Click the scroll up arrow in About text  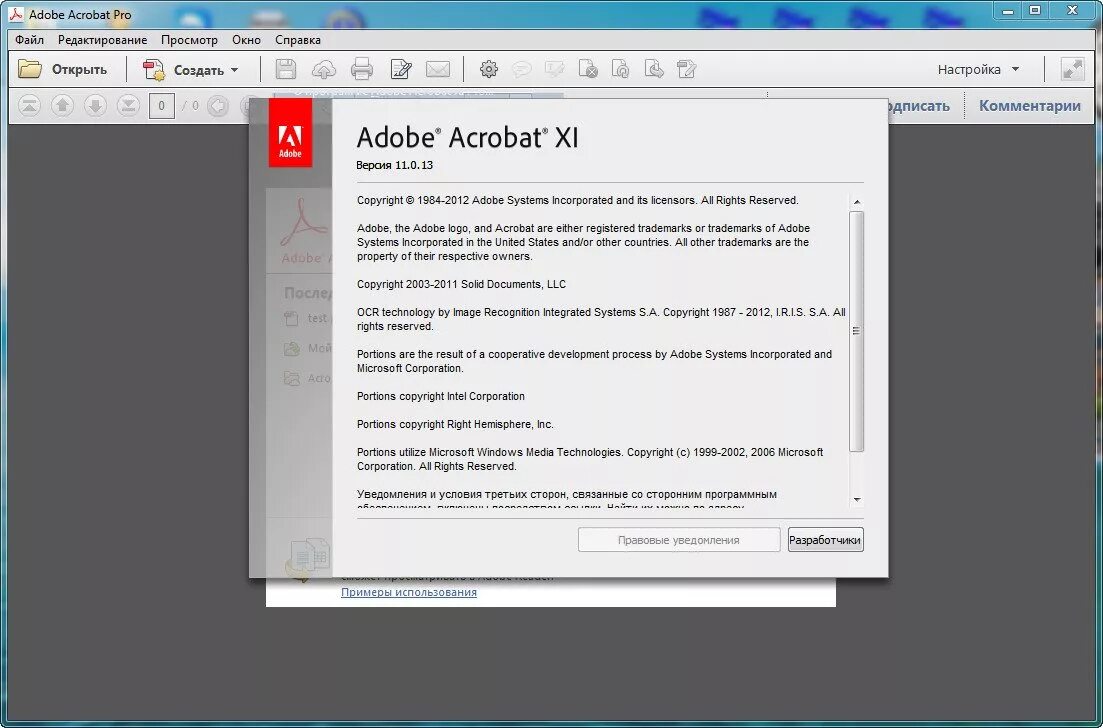pos(857,203)
